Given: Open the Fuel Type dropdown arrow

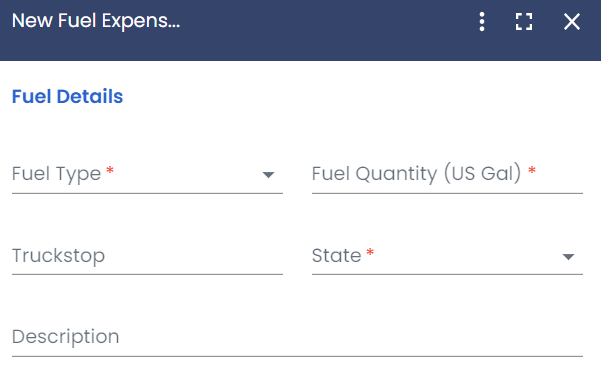Looking at the screenshot, I should pos(268,175).
